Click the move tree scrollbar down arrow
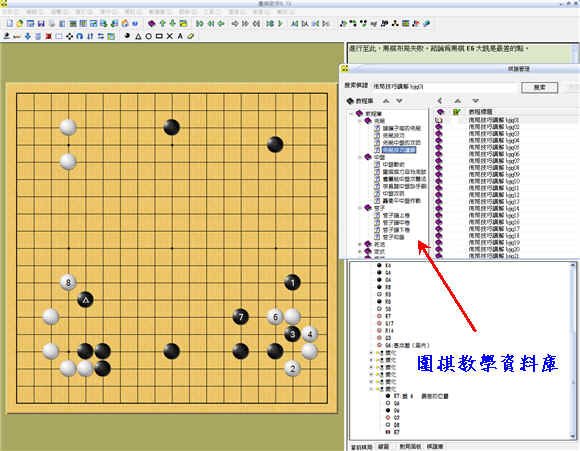 [x=573, y=435]
